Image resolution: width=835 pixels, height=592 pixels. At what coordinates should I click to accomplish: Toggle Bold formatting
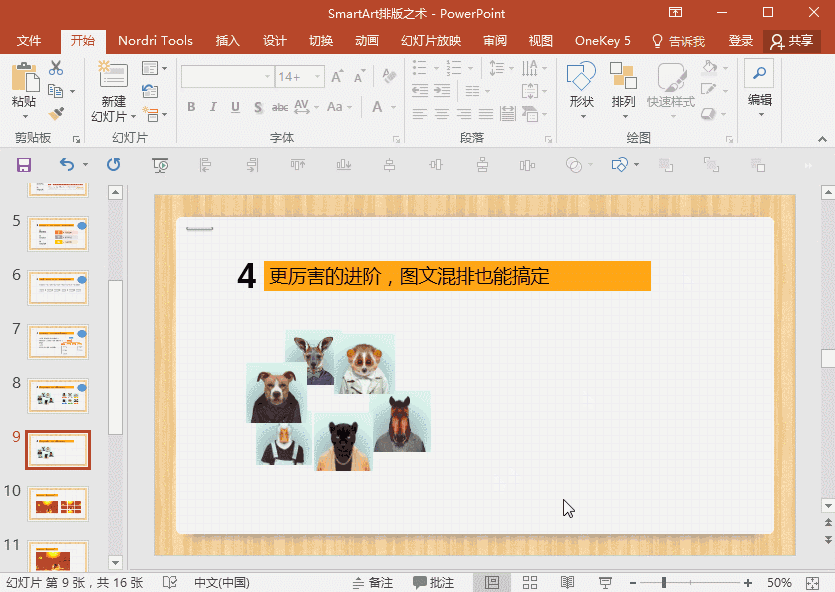[191, 107]
